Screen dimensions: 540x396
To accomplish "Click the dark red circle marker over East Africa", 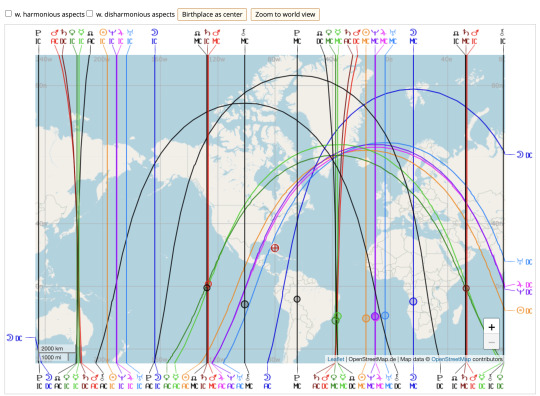I will [x=466, y=288].
